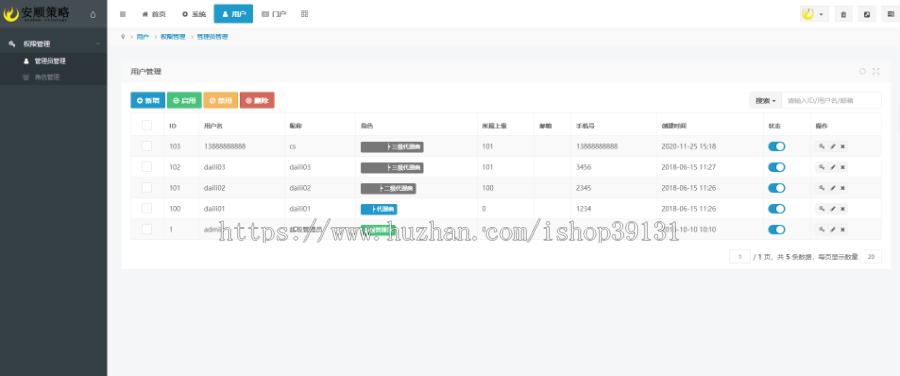900x376 pixels.
Task: Click the search input for ID/用户名/邮箱
Action: (x=831, y=100)
